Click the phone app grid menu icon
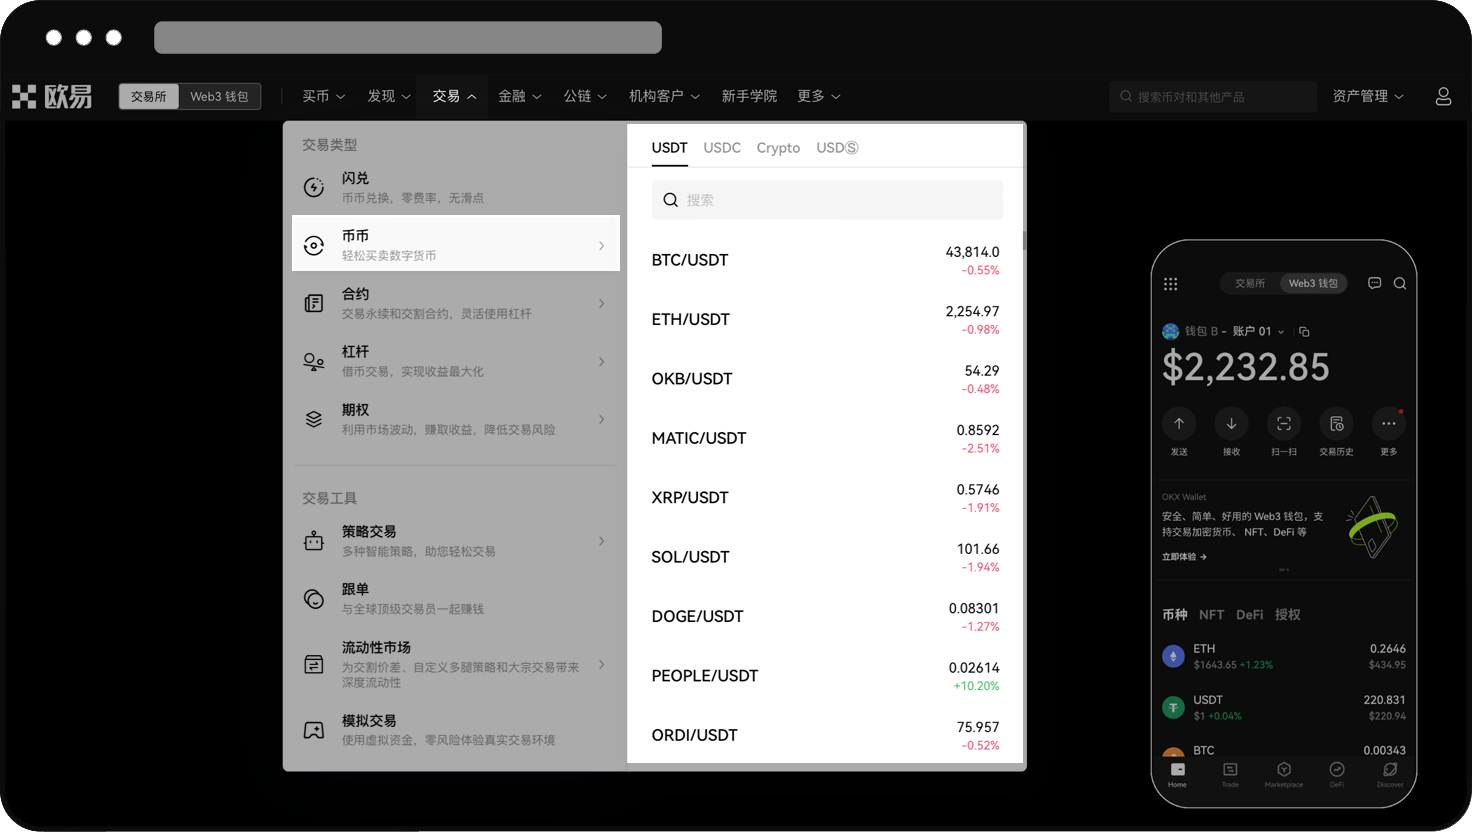 coord(1171,284)
